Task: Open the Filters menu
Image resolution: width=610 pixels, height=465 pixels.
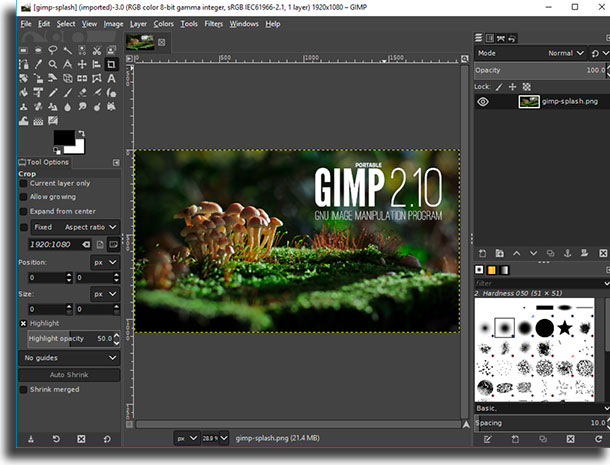Action: tap(214, 24)
